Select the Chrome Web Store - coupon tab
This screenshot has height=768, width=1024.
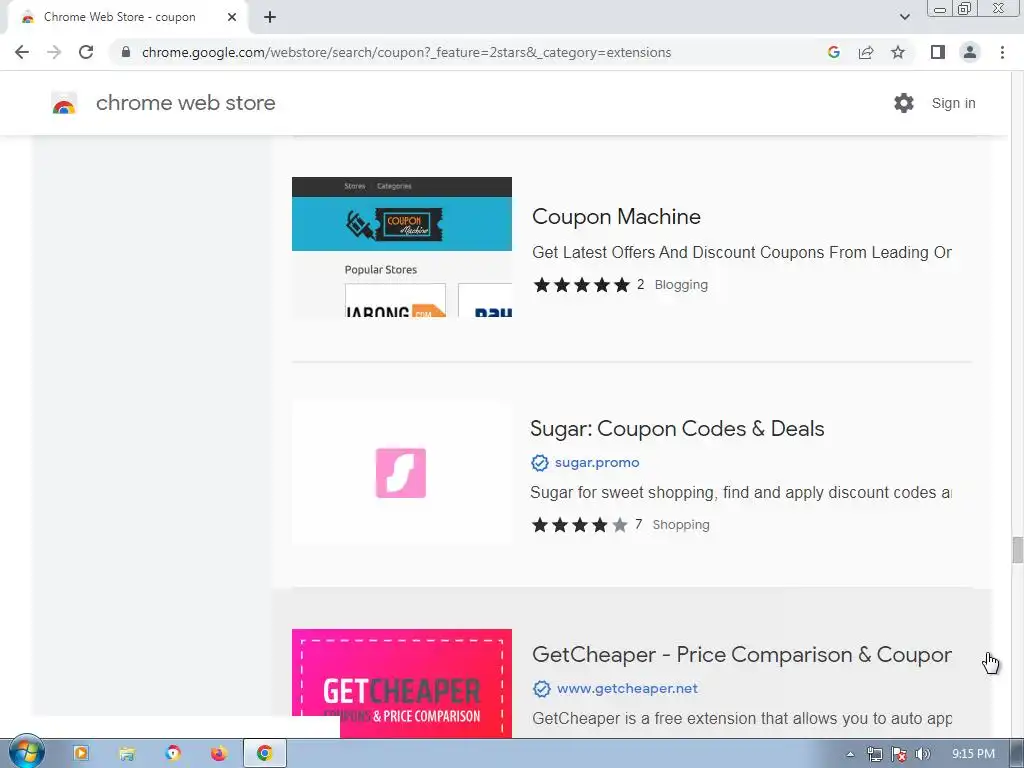(127, 17)
